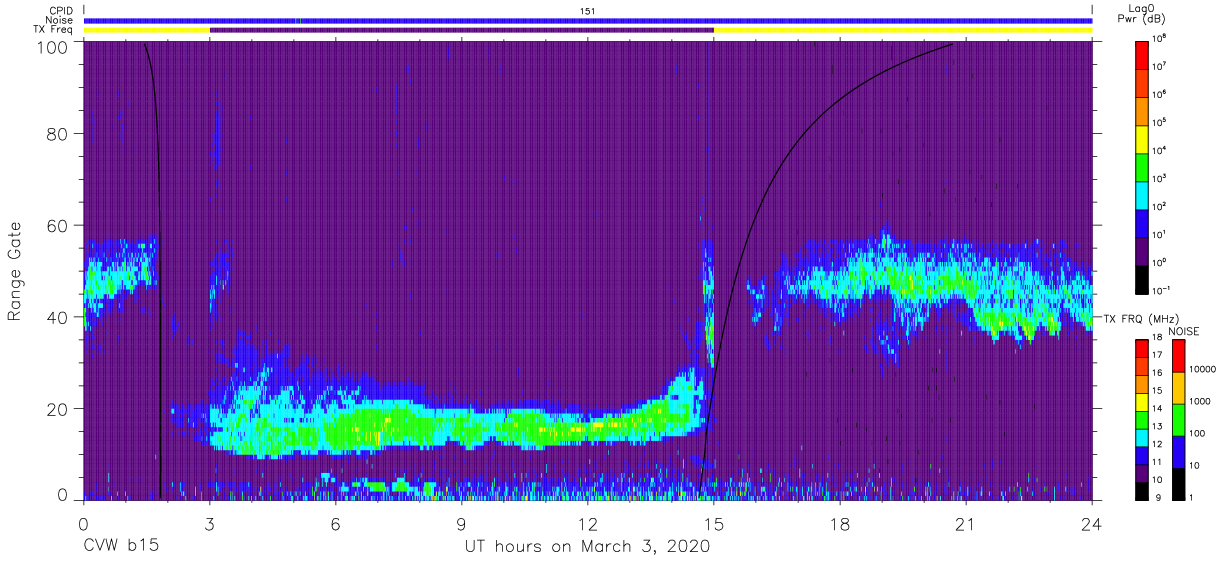Click the 100 noise tick label
This screenshot has width=1228, height=567.
point(1197,433)
